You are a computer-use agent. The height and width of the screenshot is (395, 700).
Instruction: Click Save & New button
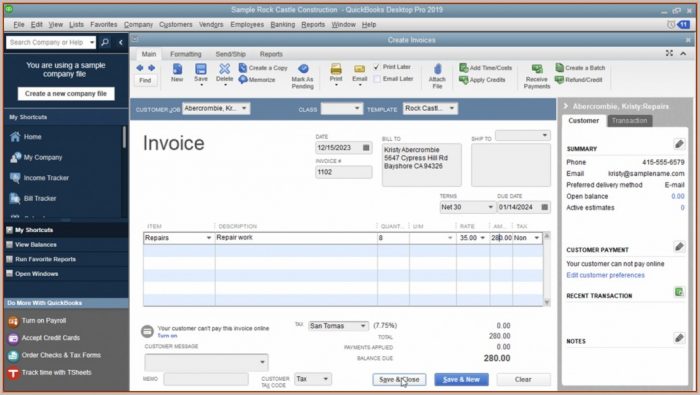pos(461,379)
